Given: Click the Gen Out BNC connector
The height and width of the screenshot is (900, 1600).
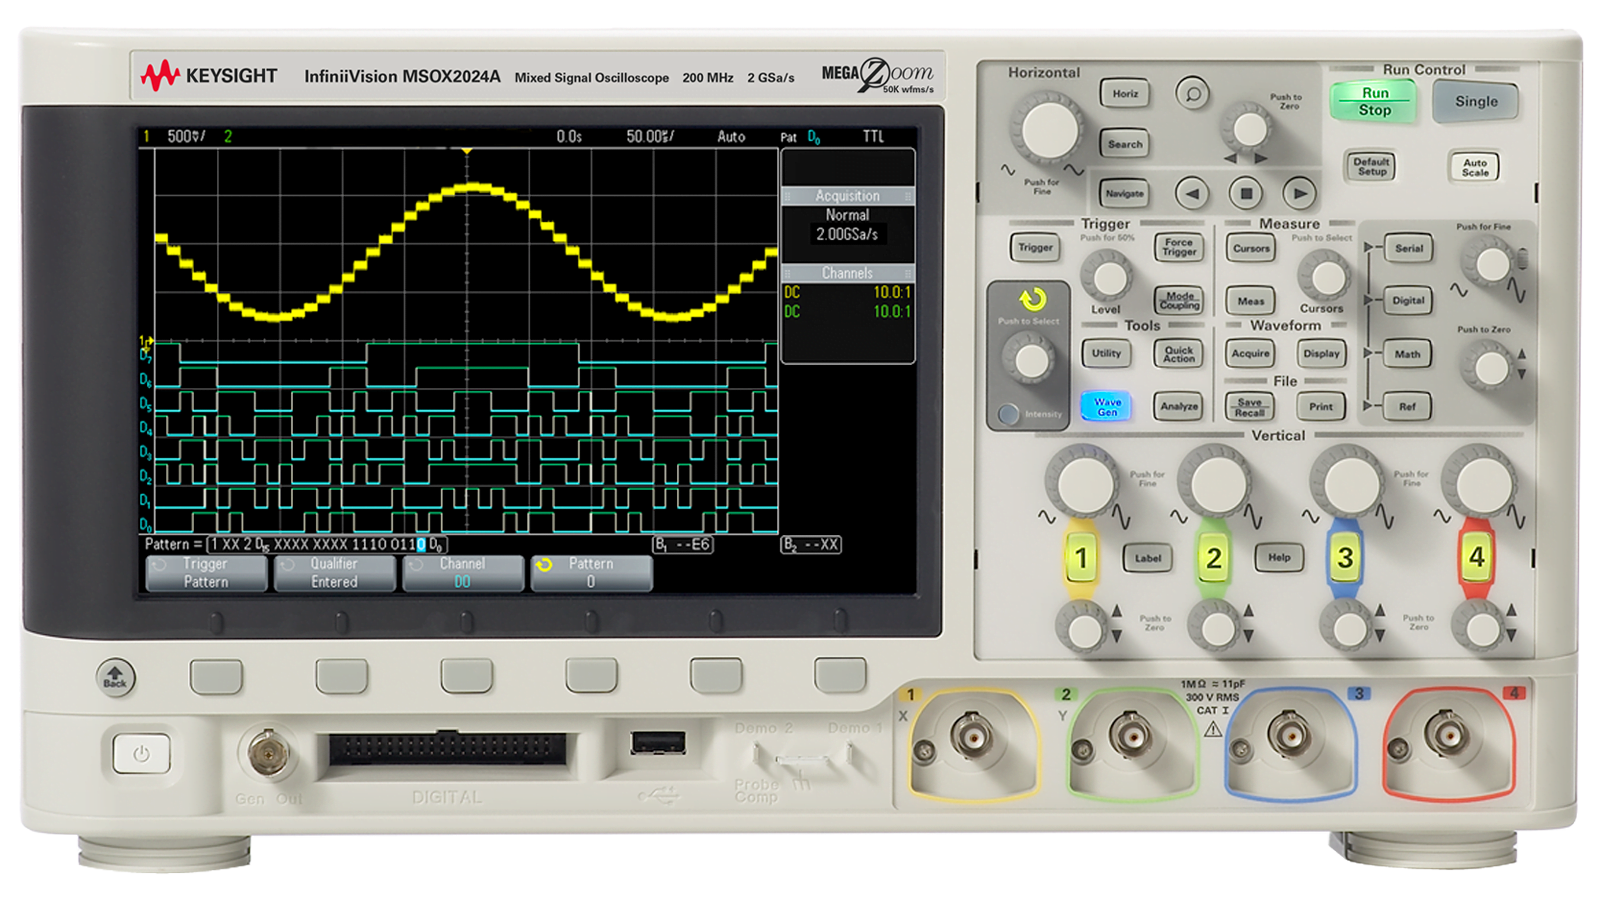Looking at the screenshot, I should (x=268, y=753).
